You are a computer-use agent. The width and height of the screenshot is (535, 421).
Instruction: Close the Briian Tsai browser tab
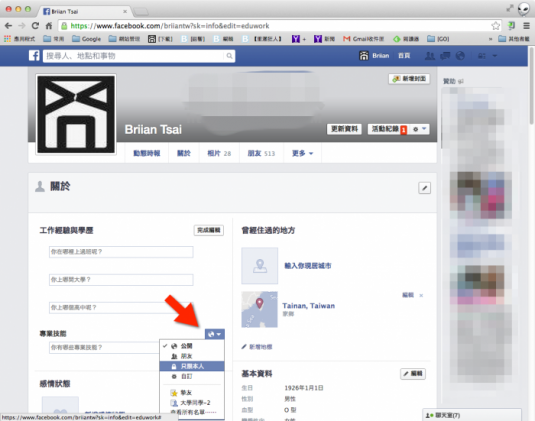click(x=125, y=11)
